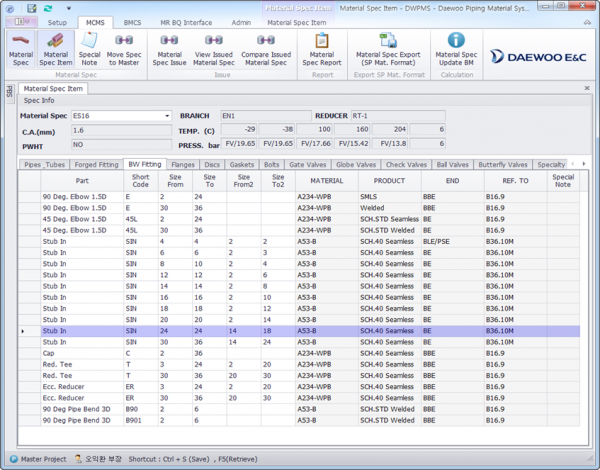Screen dimensions: 600x470
Task: Click the save icon in title bar
Action: 32,7
